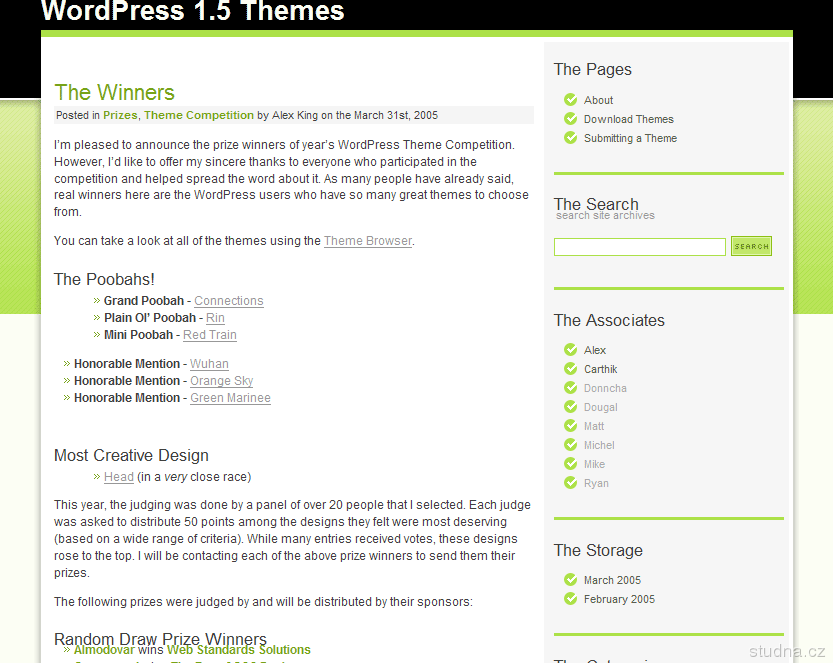This screenshot has width=833, height=663.
Task: Open the About page link
Action: [598, 100]
